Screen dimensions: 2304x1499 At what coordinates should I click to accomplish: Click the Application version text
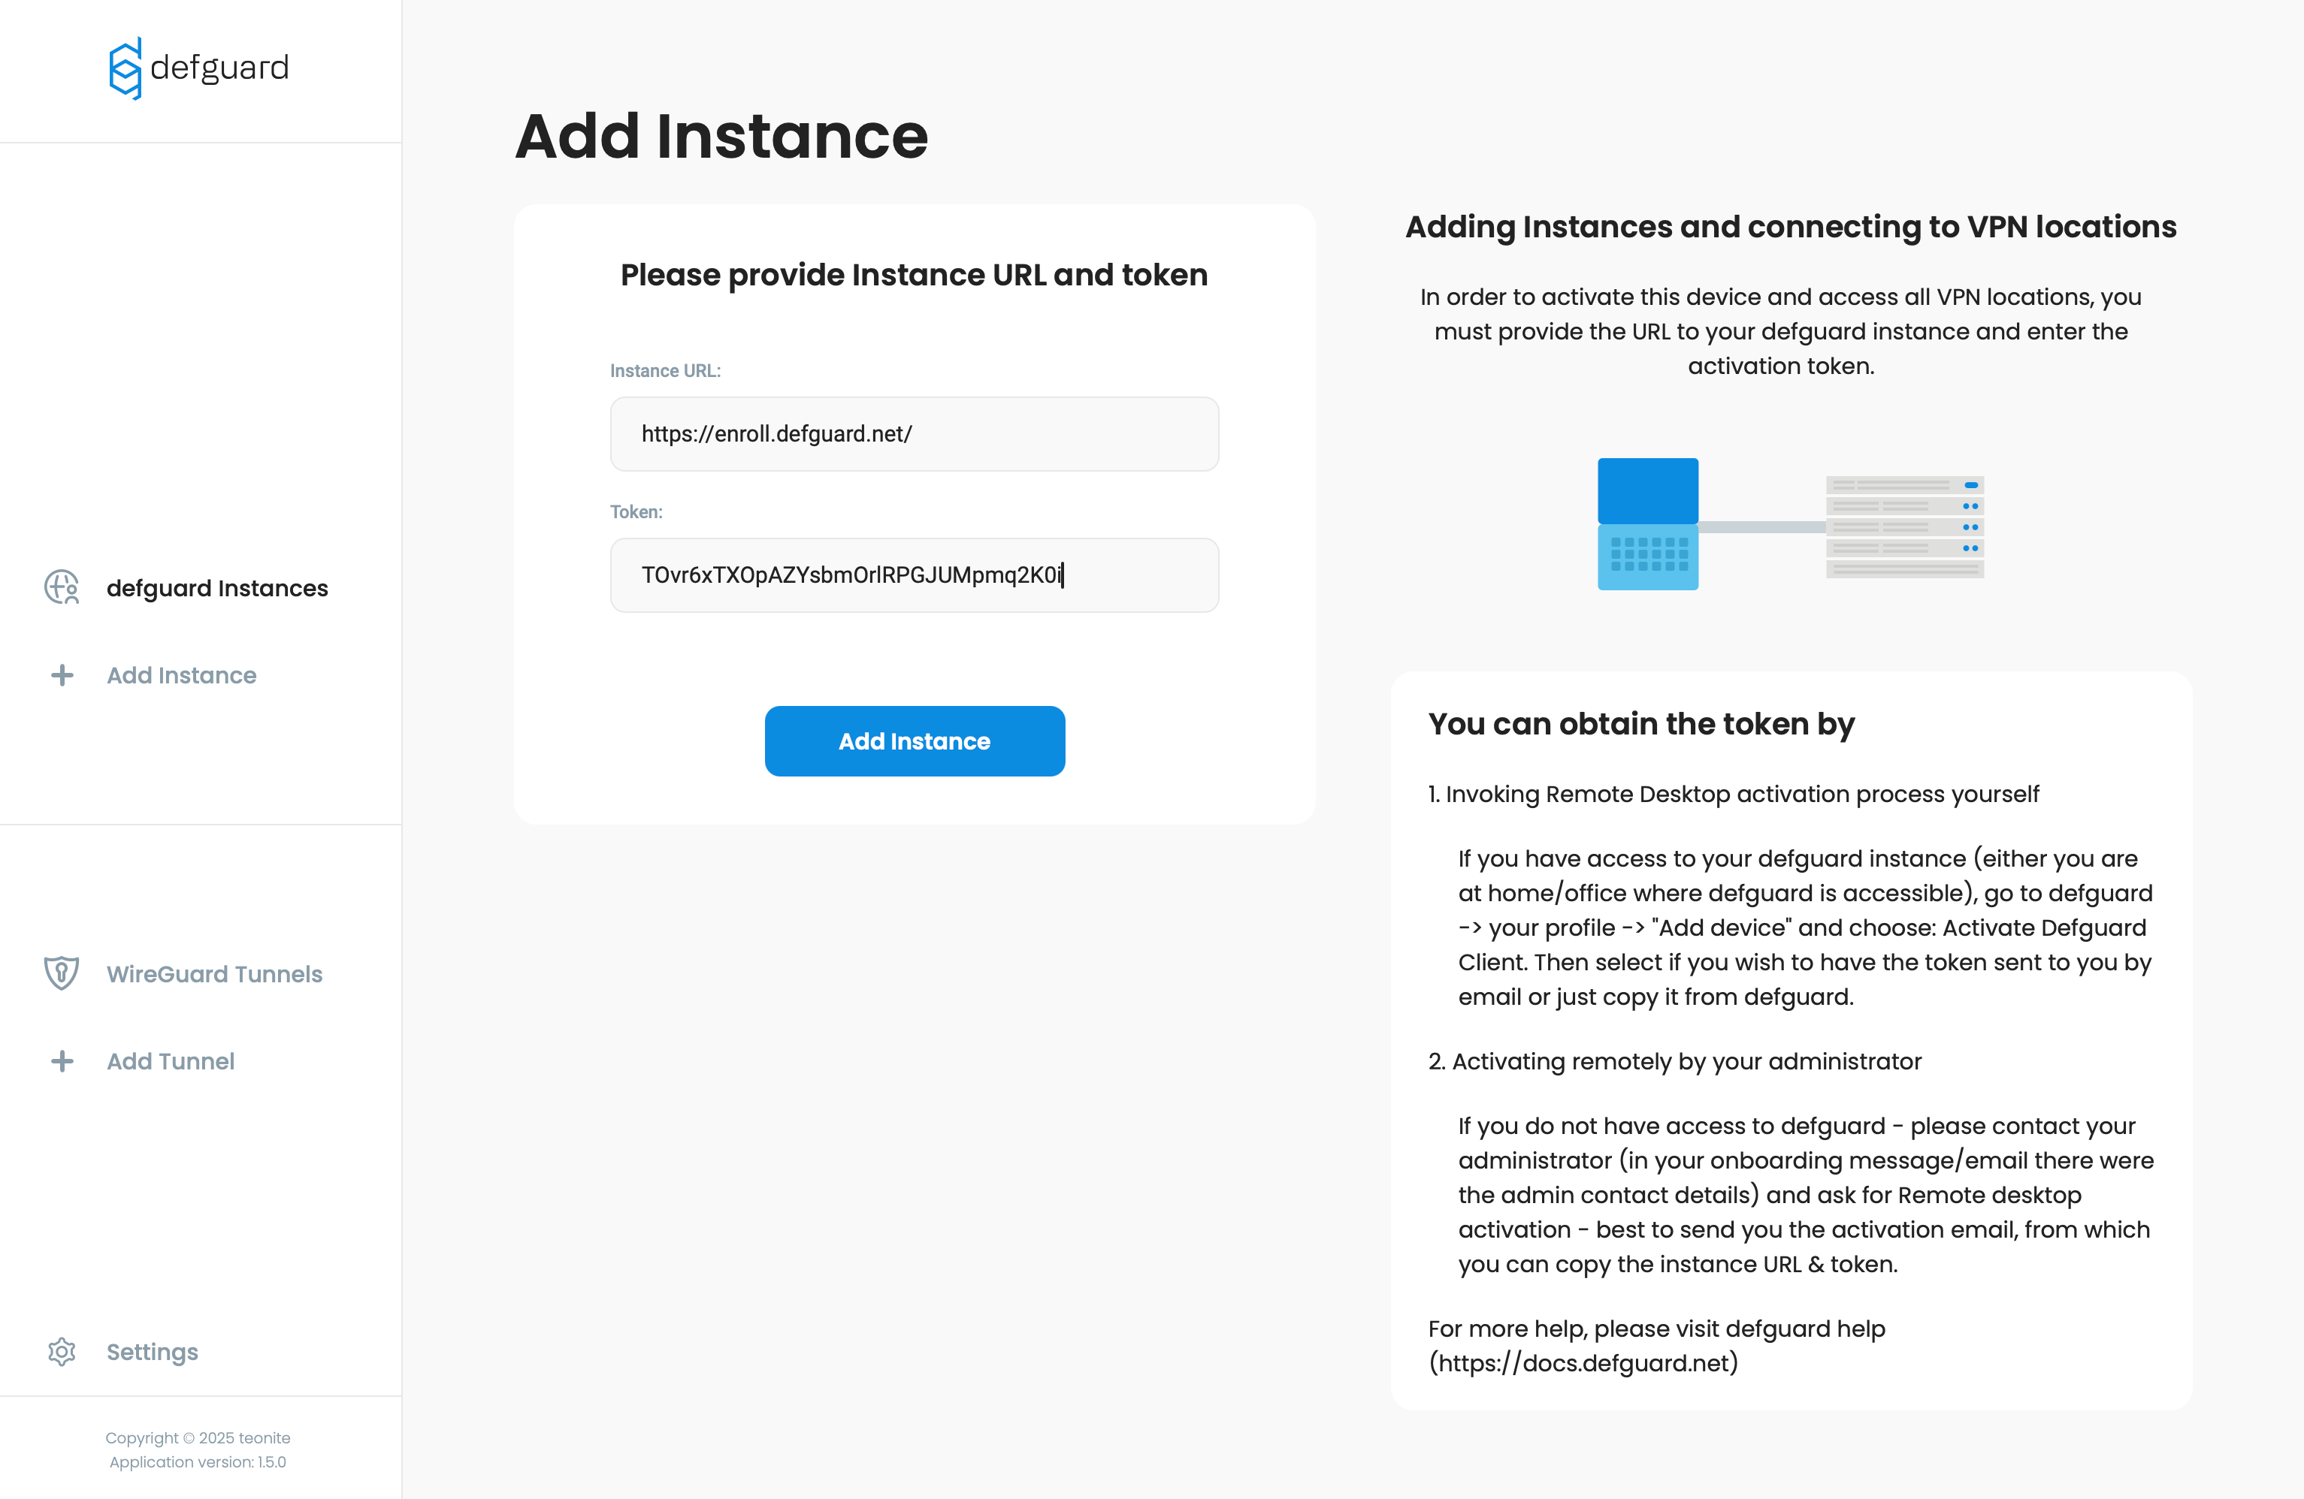click(198, 1462)
